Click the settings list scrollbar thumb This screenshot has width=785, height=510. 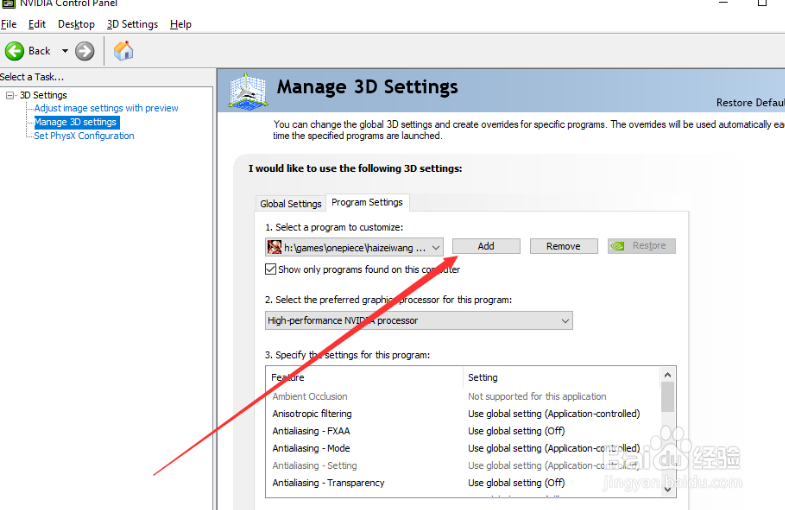(x=667, y=397)
